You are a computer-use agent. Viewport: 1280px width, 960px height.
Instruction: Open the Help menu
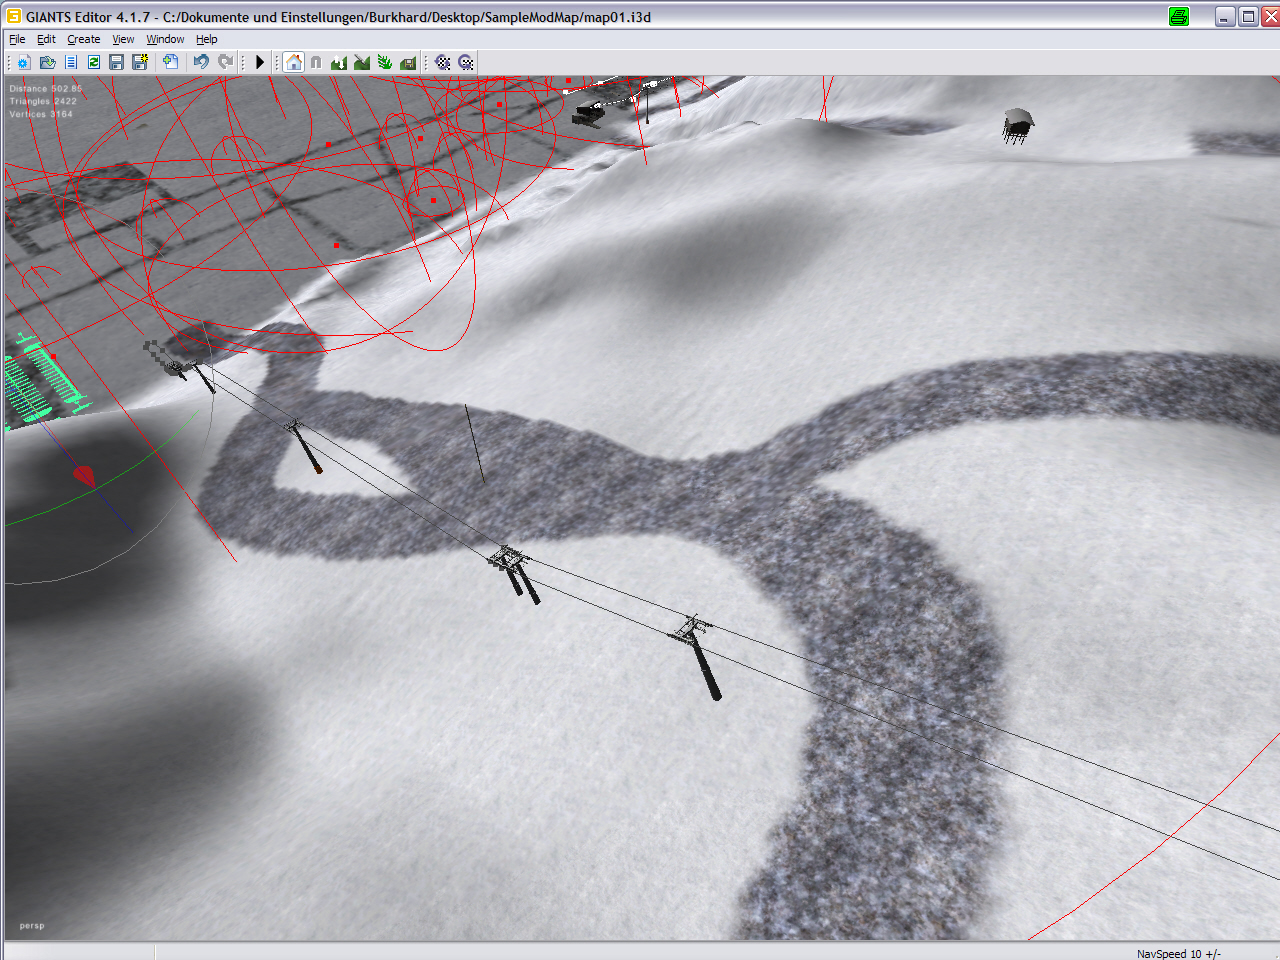(x=206, y=39)
